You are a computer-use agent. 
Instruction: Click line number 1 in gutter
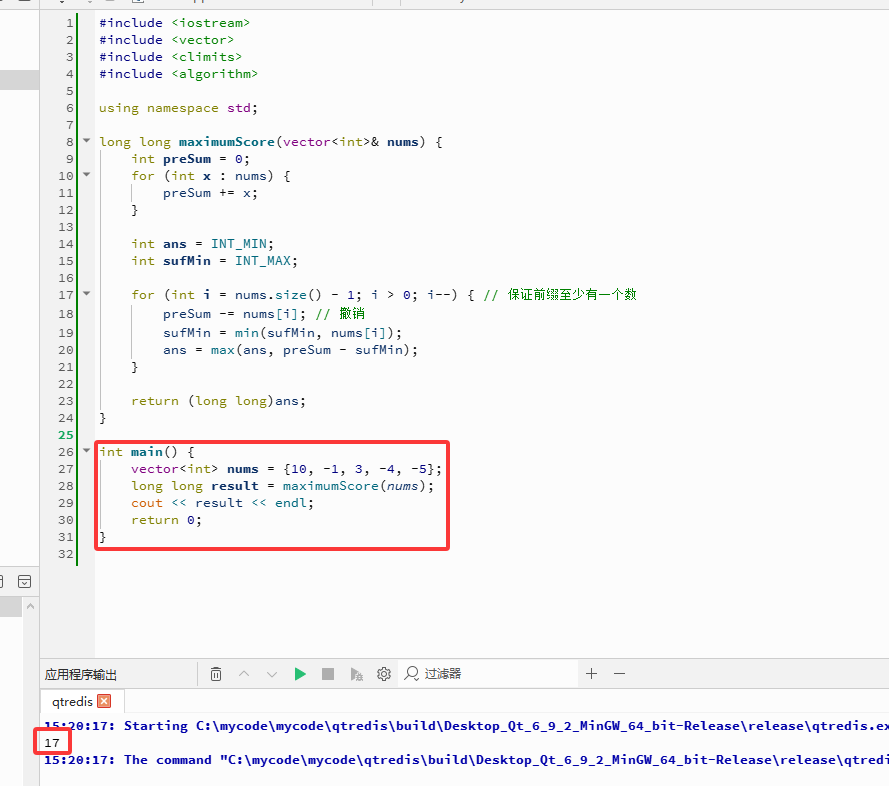click(69, 23)
